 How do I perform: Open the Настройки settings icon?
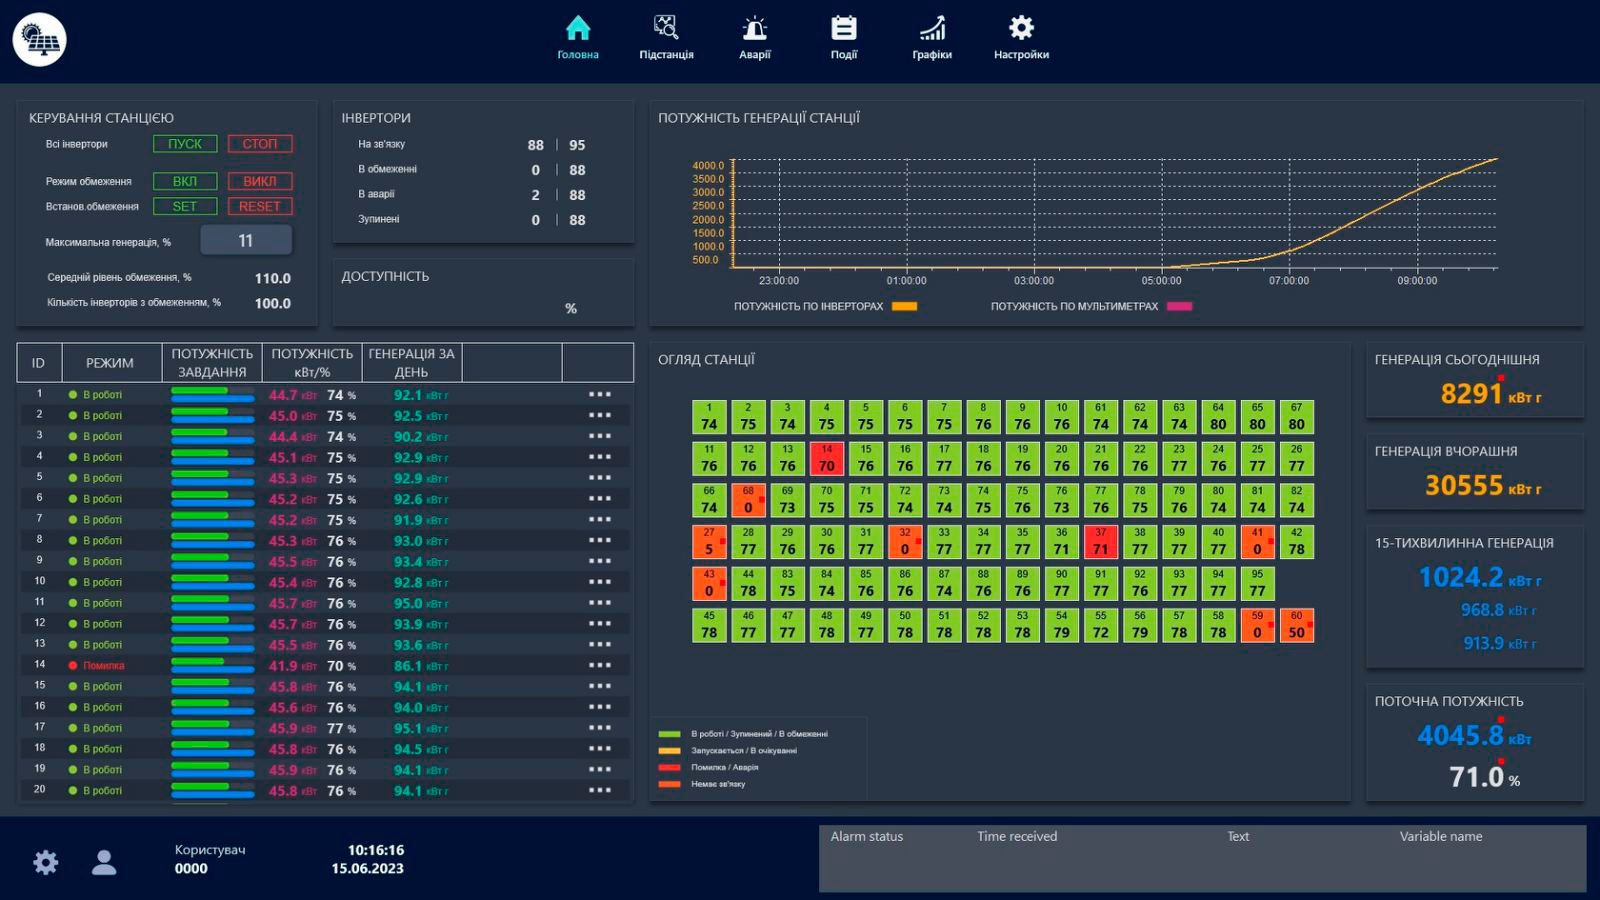[x=1021, y=28]
